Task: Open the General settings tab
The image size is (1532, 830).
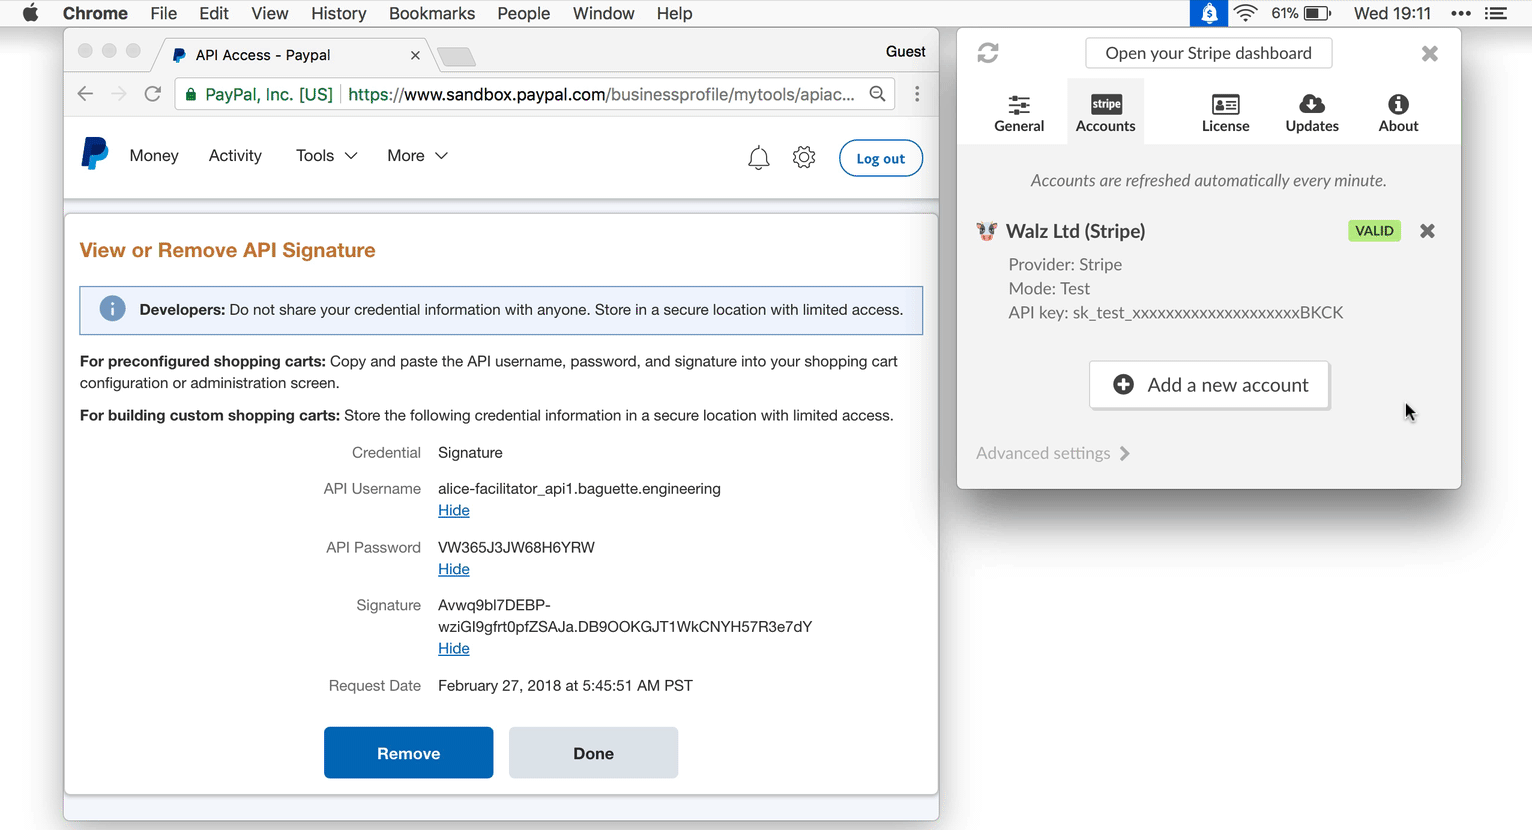Action: pos(1019,113)
